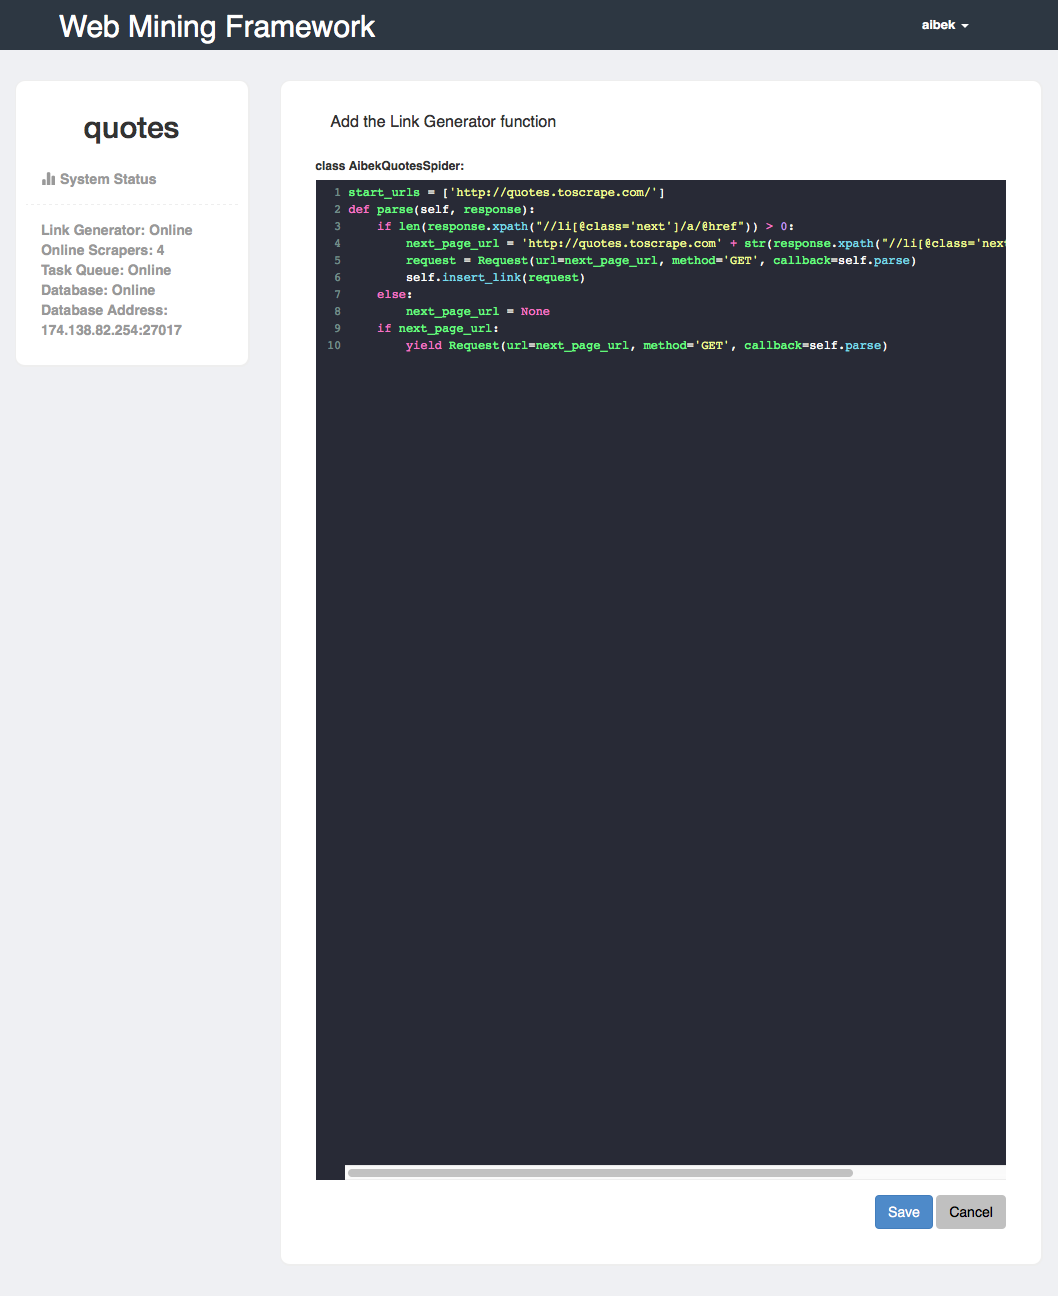Click the horizontal scrollbar of the code editor
The height and width of the screenshot is (1296, 1058).
600,1173
